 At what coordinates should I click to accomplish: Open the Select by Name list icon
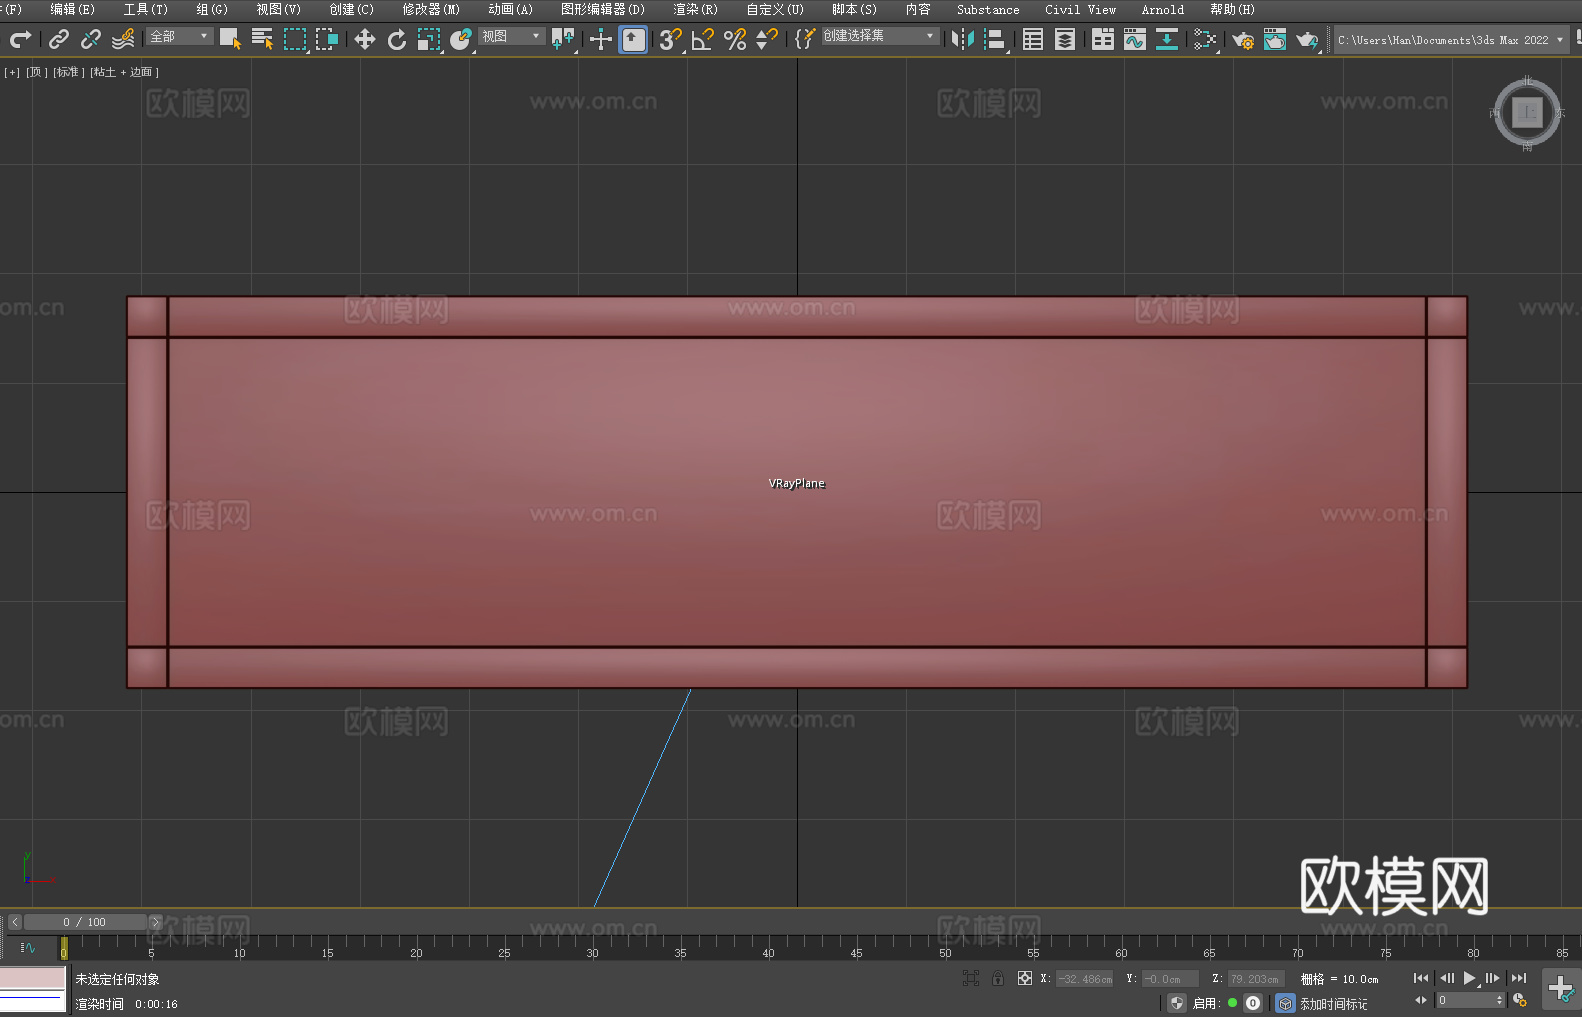click(x=263, y=39)
